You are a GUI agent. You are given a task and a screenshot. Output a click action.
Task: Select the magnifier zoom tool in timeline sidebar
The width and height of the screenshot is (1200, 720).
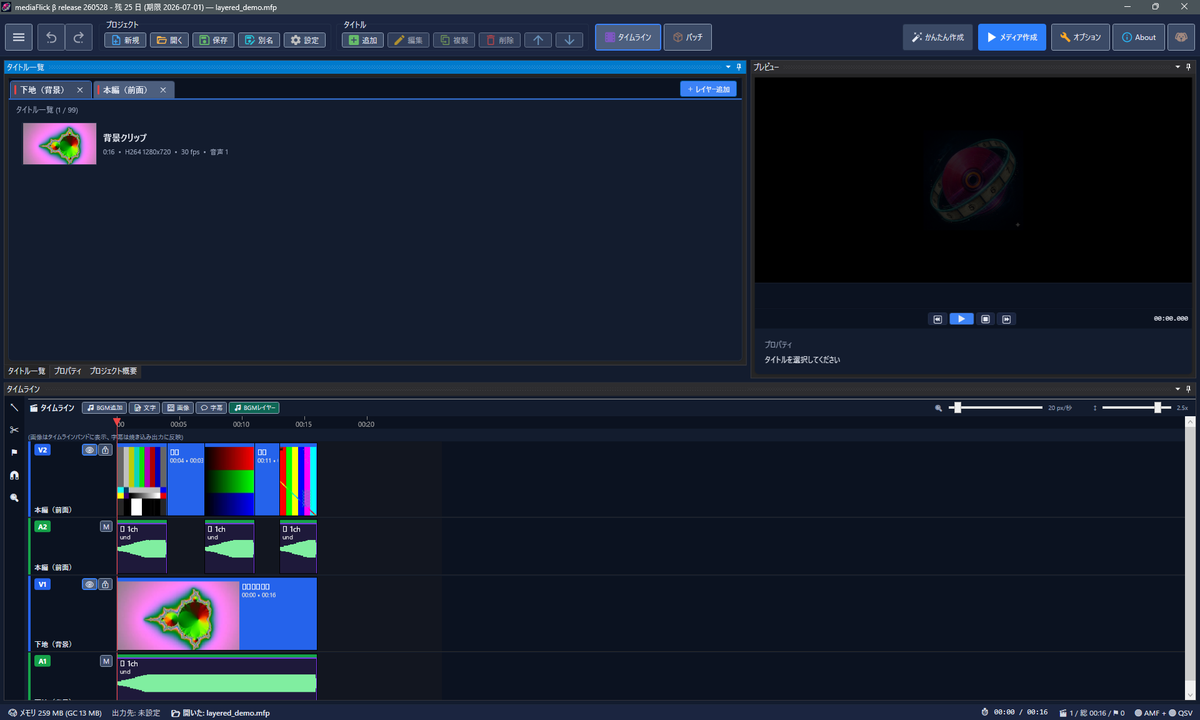(x=14, y=497)
